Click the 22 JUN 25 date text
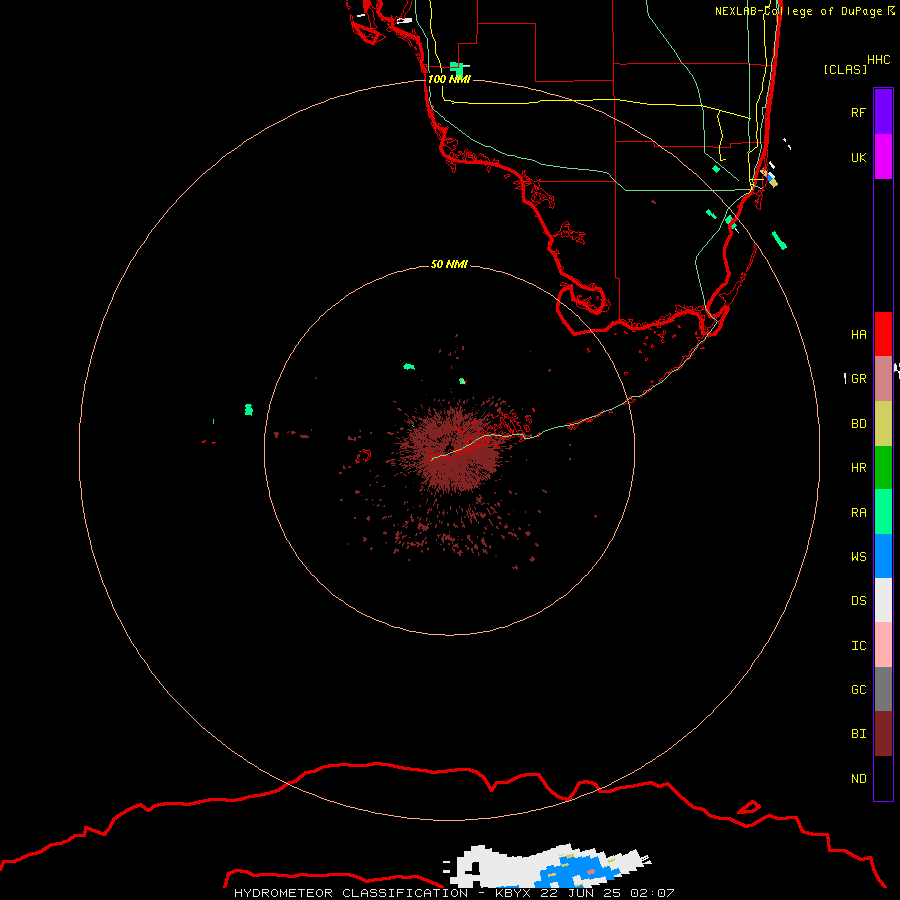 tap(581, 893)
